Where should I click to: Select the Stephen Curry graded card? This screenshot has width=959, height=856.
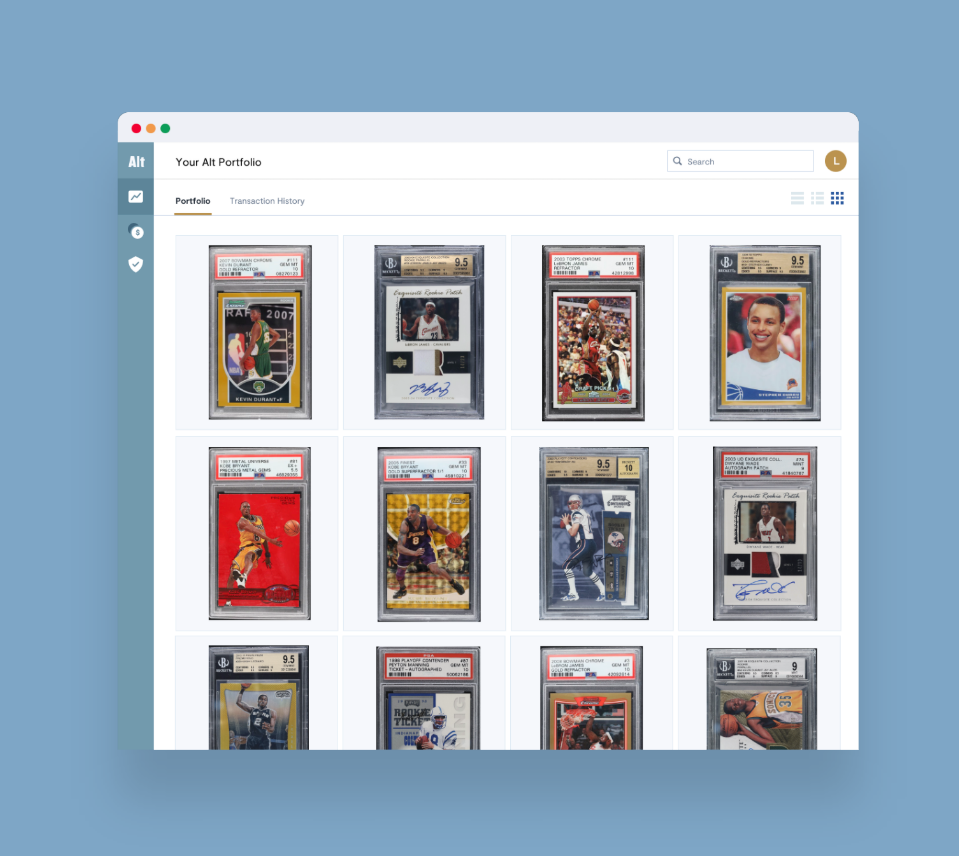click(762, 332)
